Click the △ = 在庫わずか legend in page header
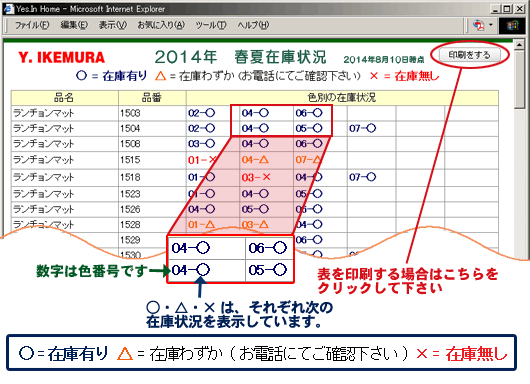The image size is (530, 384). pos(258,76)
